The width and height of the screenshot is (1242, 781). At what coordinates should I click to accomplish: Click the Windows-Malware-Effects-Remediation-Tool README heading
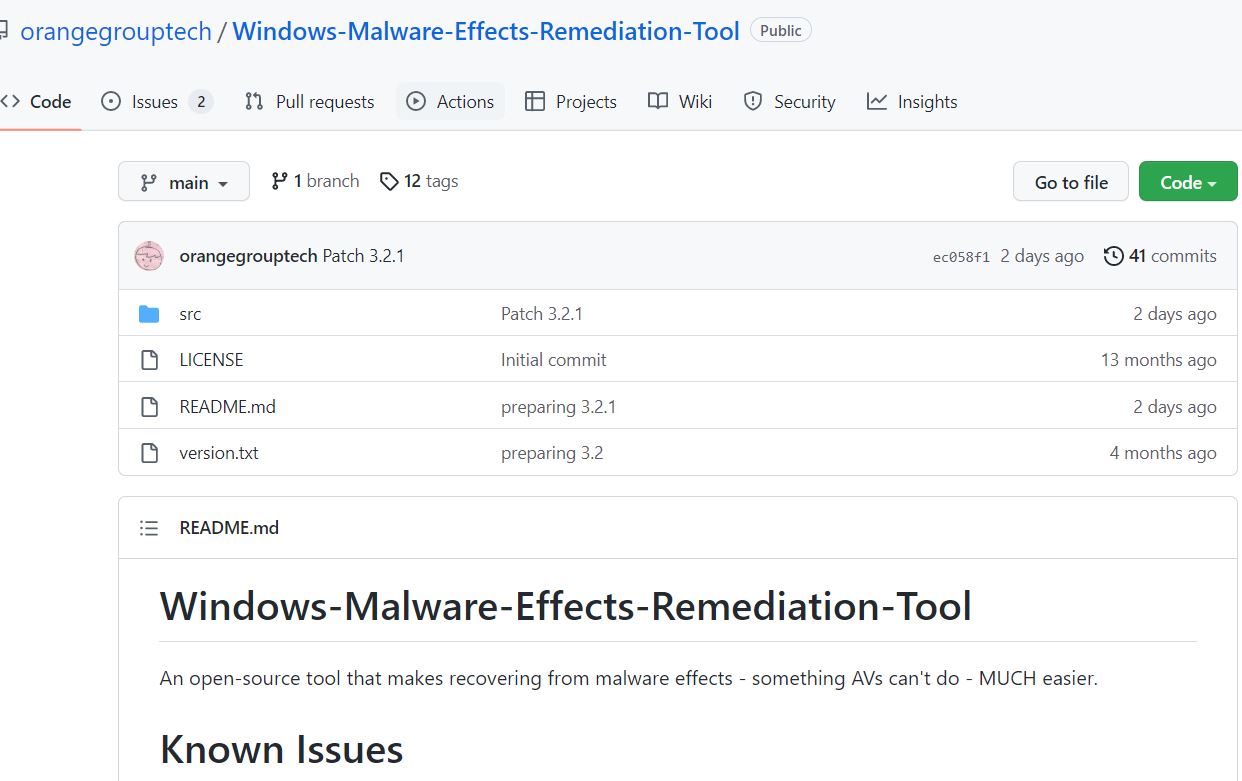(566, 606)
